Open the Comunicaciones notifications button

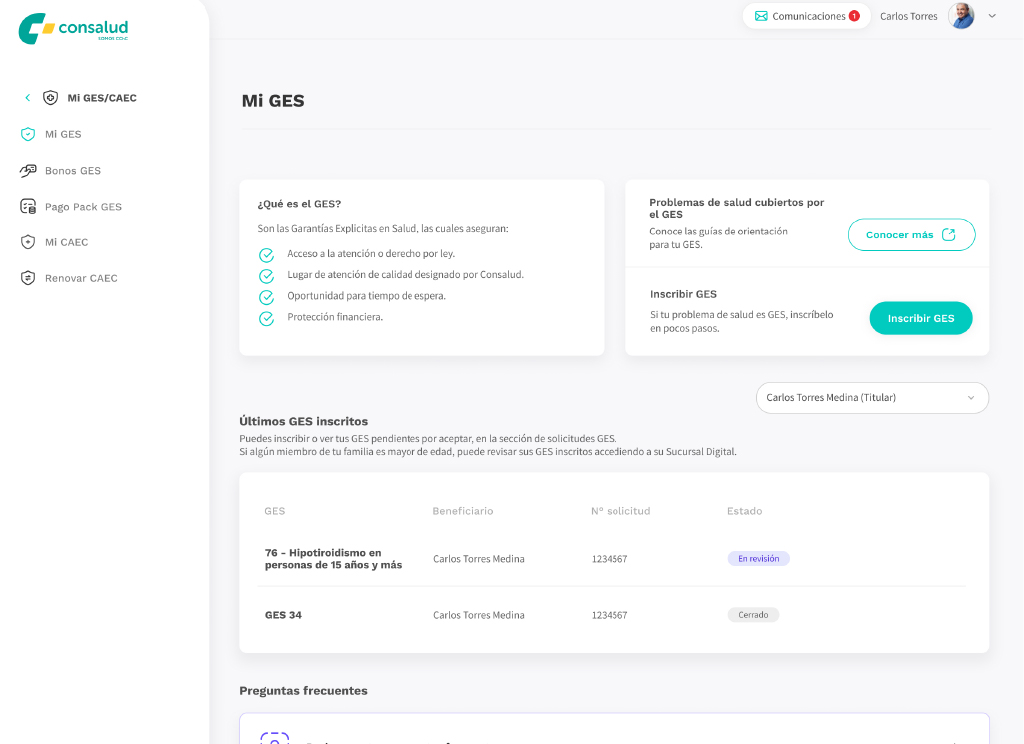point(805,16)
